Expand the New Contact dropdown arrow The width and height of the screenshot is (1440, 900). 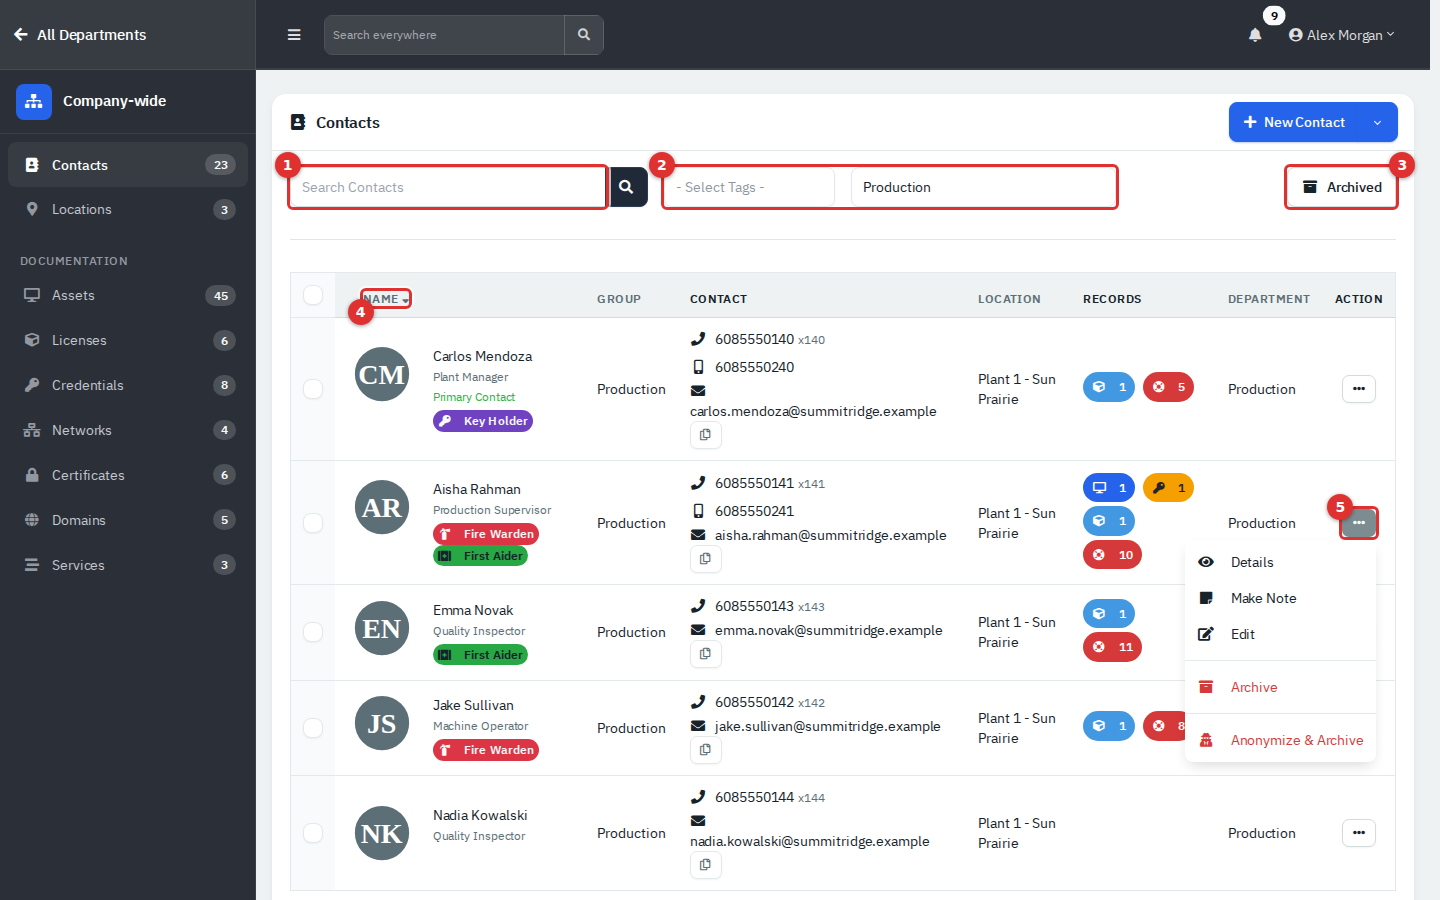1378,122
